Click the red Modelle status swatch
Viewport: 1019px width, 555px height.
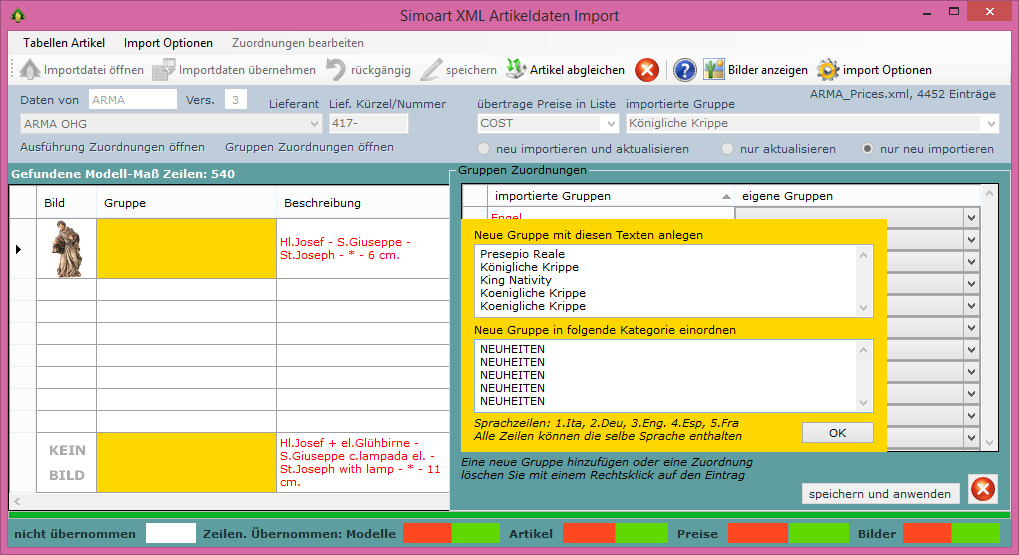427,534
